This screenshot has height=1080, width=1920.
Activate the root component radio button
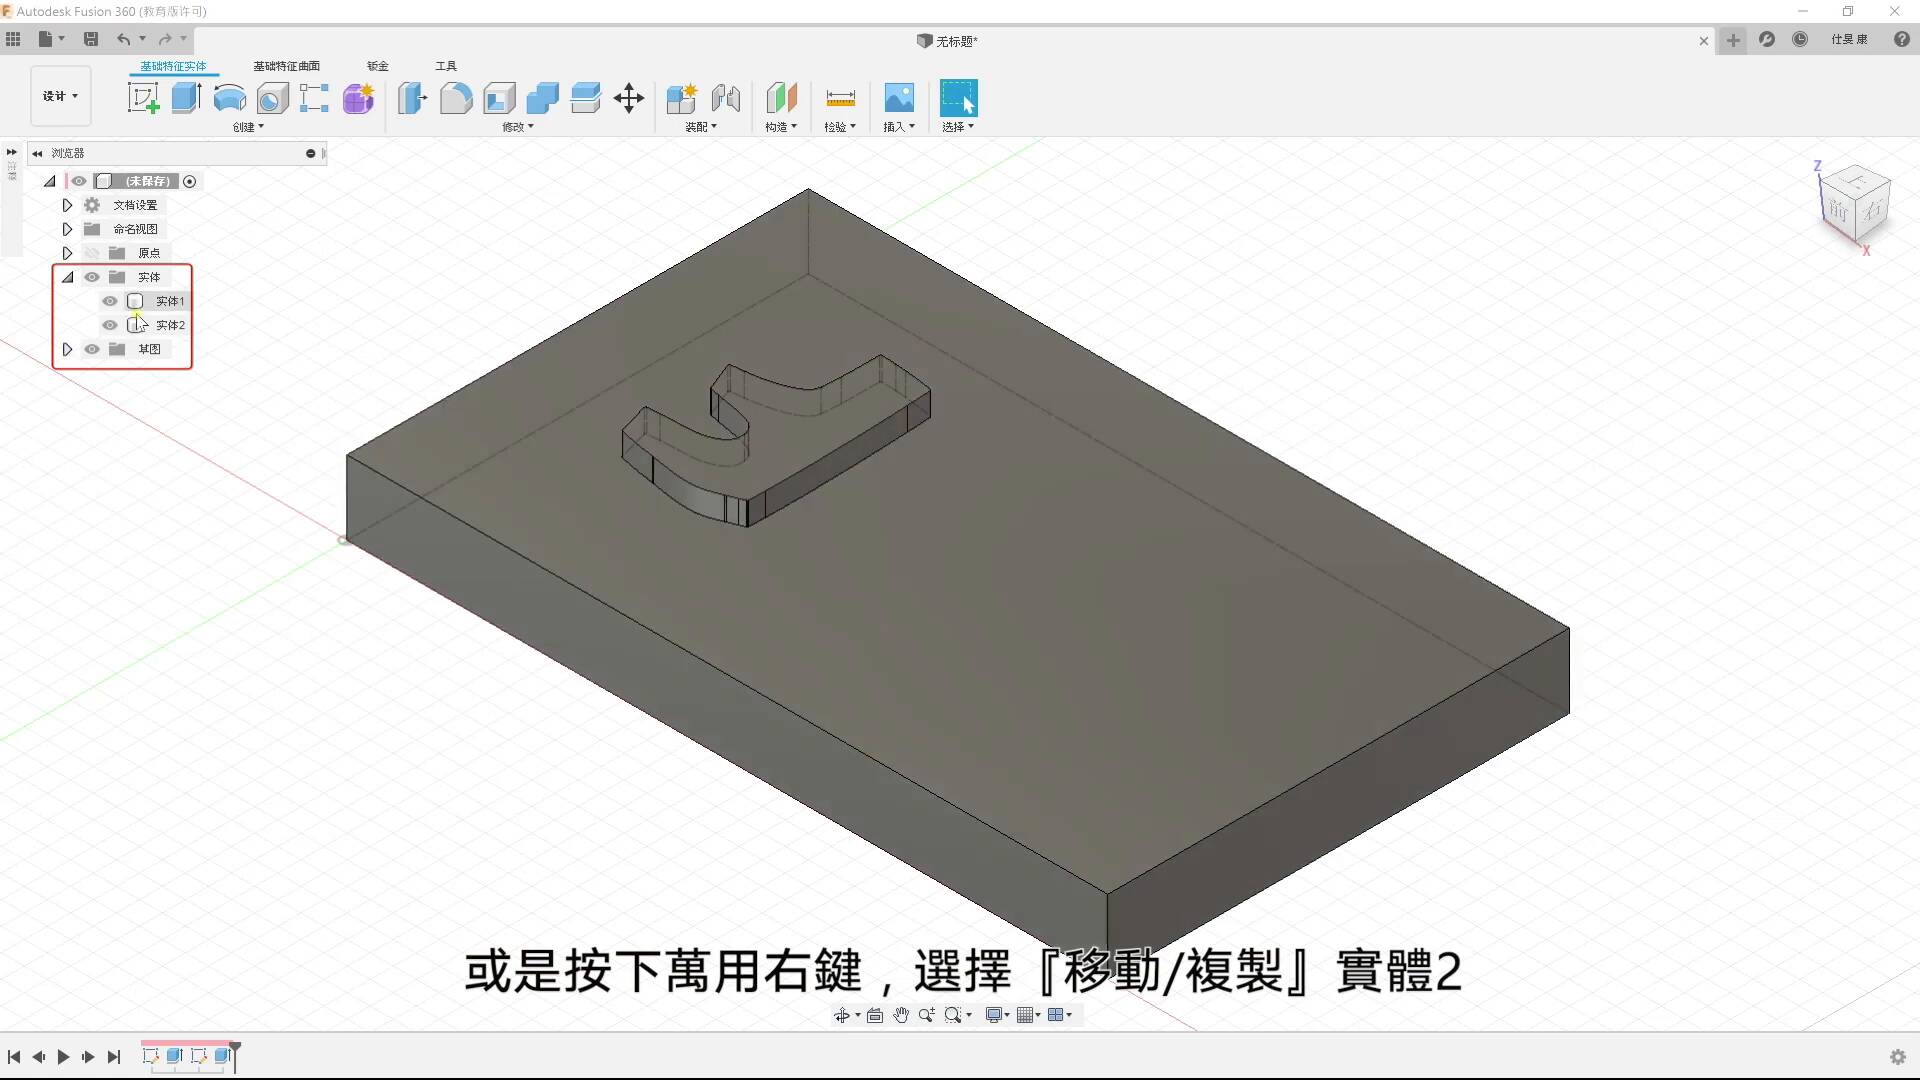pyautogui.click(x=189, y=181)
